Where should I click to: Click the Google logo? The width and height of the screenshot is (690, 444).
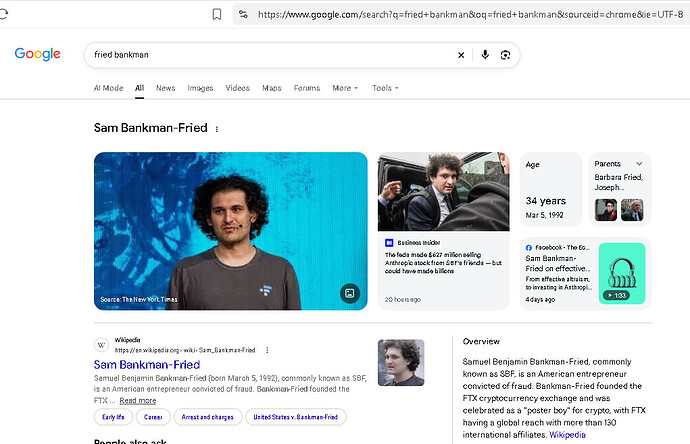[x=37, y=54]
